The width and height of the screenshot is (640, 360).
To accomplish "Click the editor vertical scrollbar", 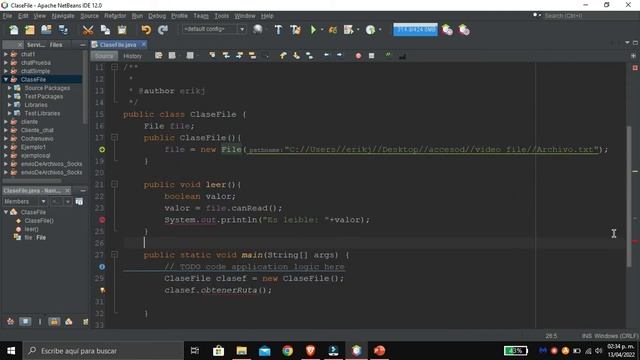I will [629, 196].
